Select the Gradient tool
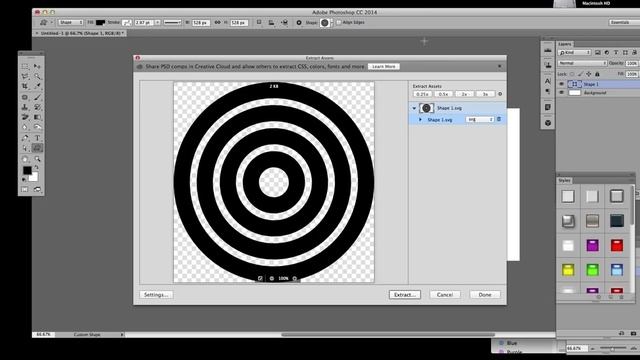 pos(37,117)
